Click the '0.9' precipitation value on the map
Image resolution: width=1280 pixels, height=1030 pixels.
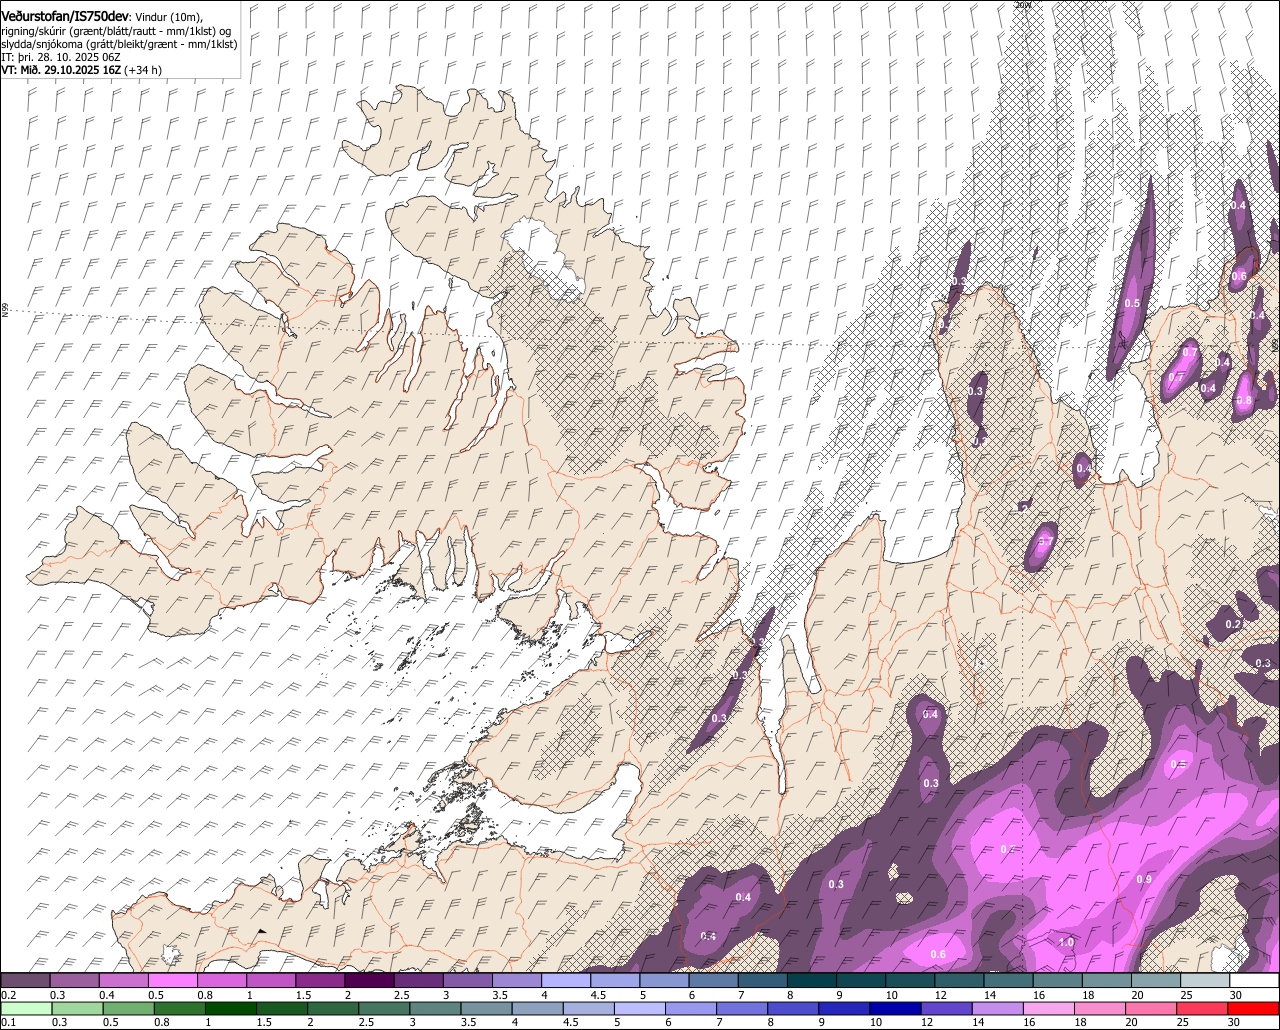1144,879
